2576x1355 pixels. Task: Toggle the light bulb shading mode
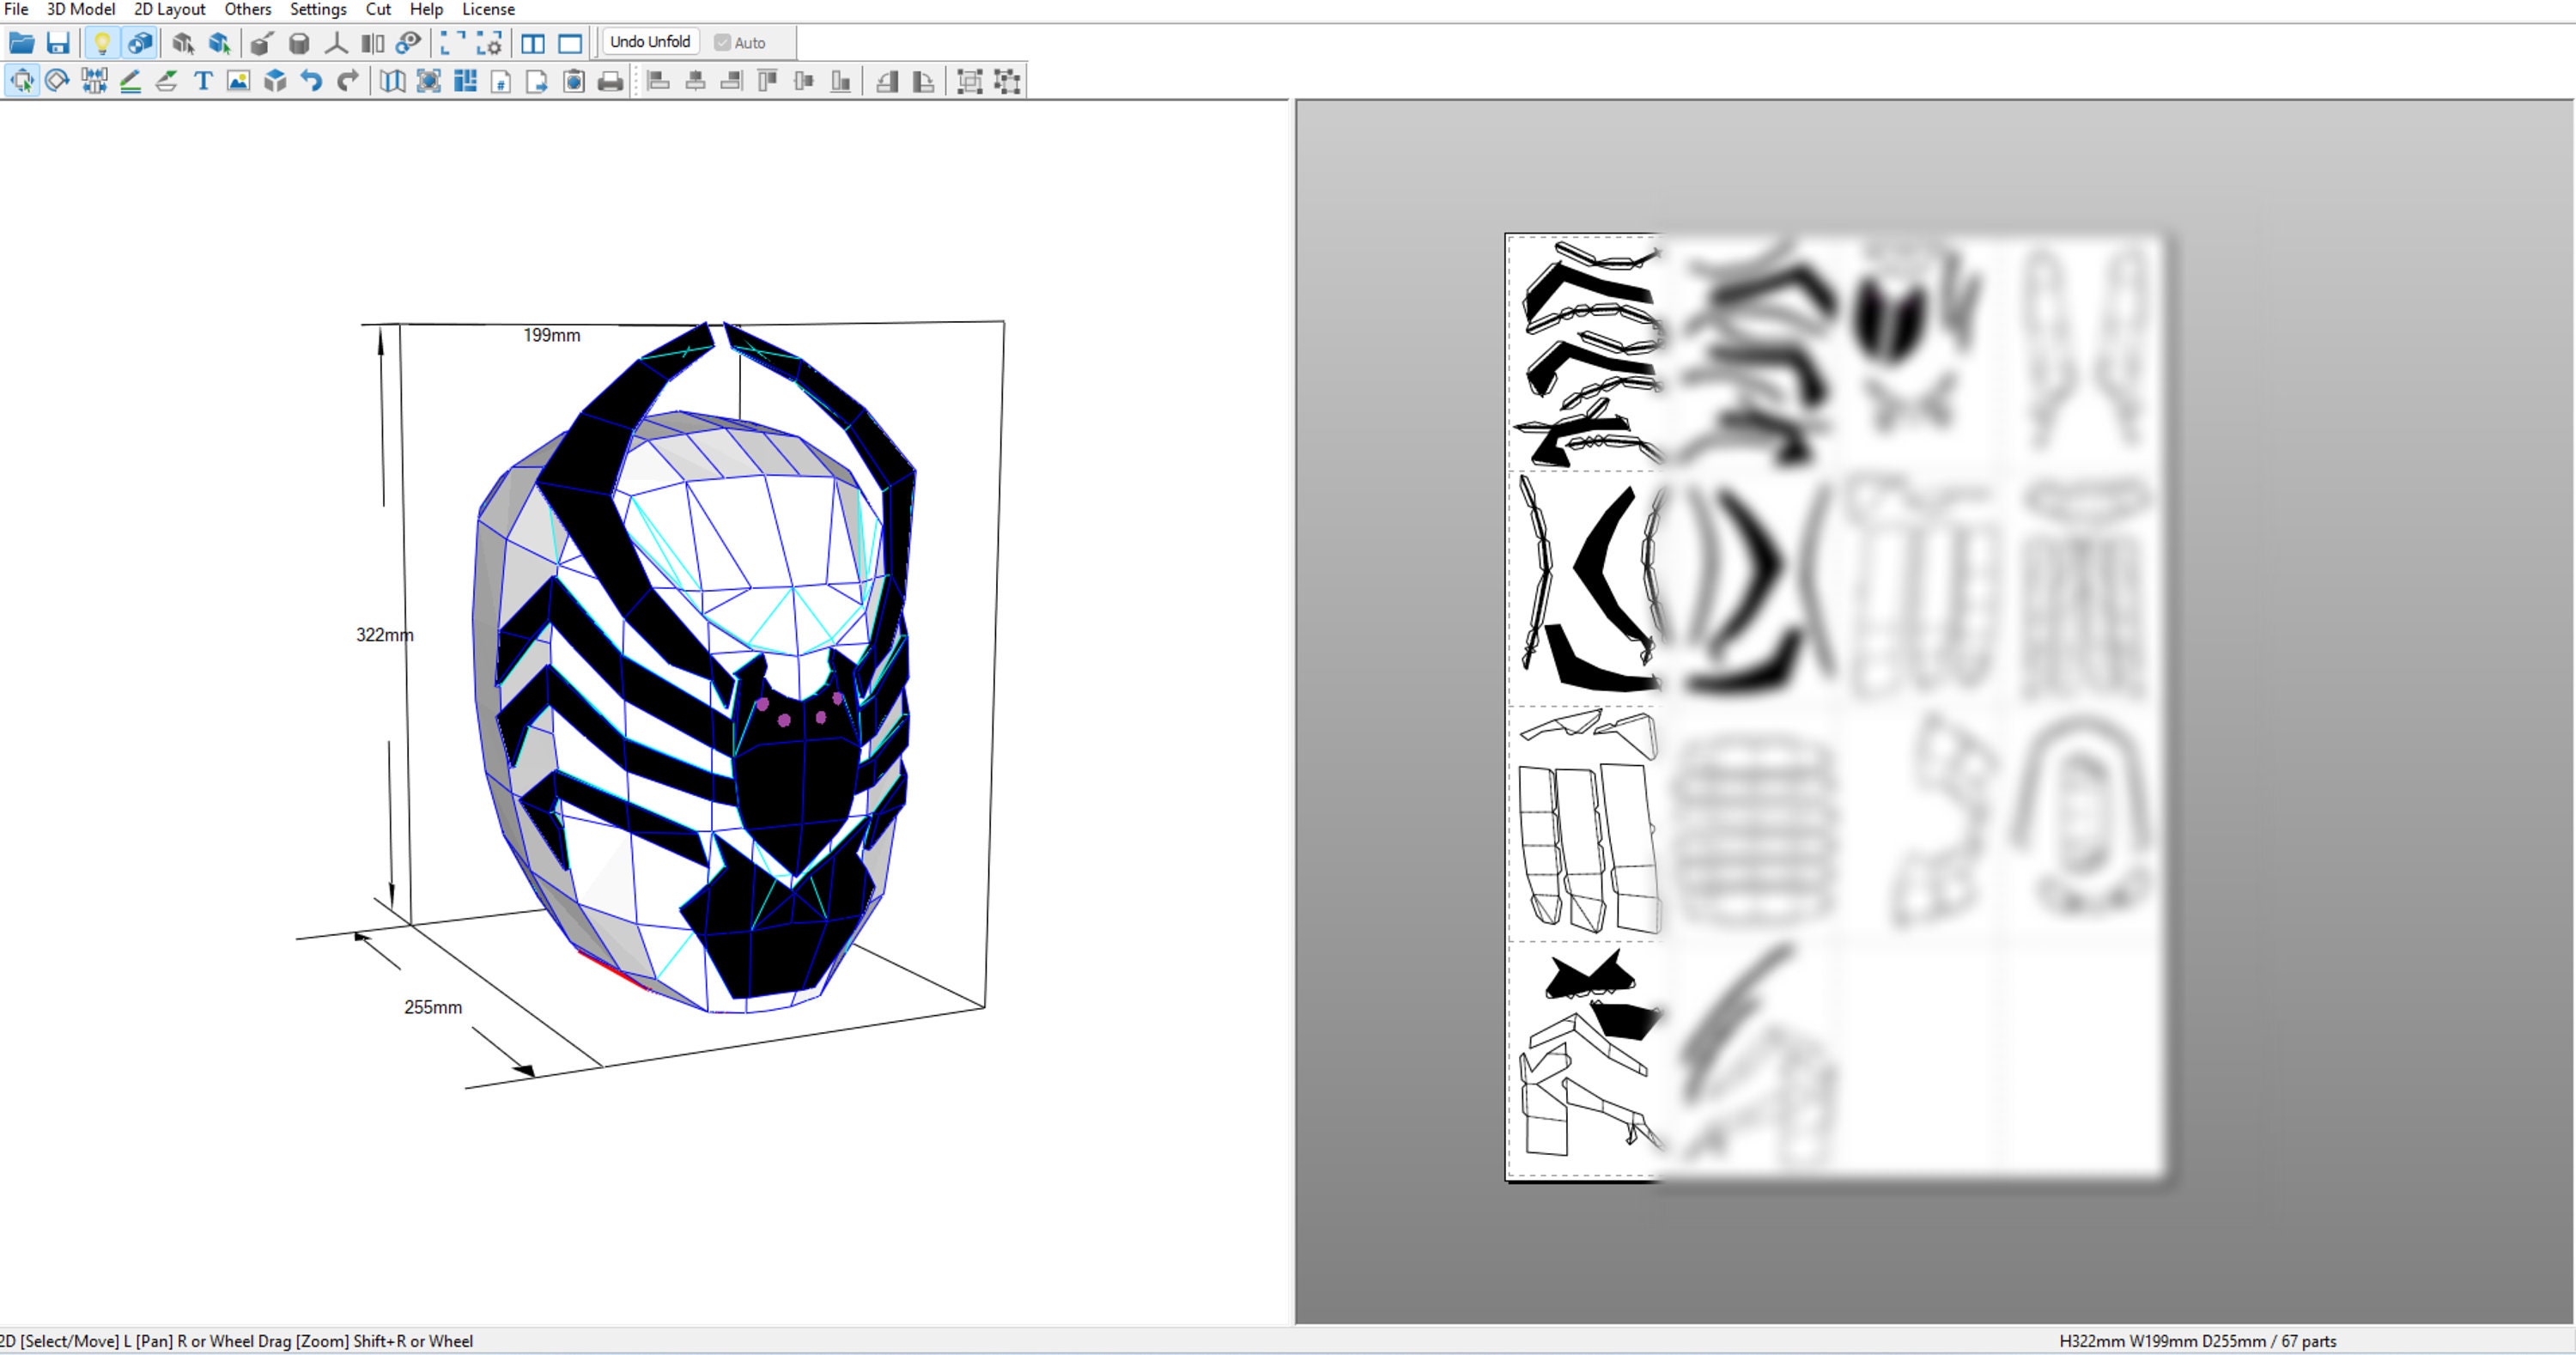[x=104, y=42]
